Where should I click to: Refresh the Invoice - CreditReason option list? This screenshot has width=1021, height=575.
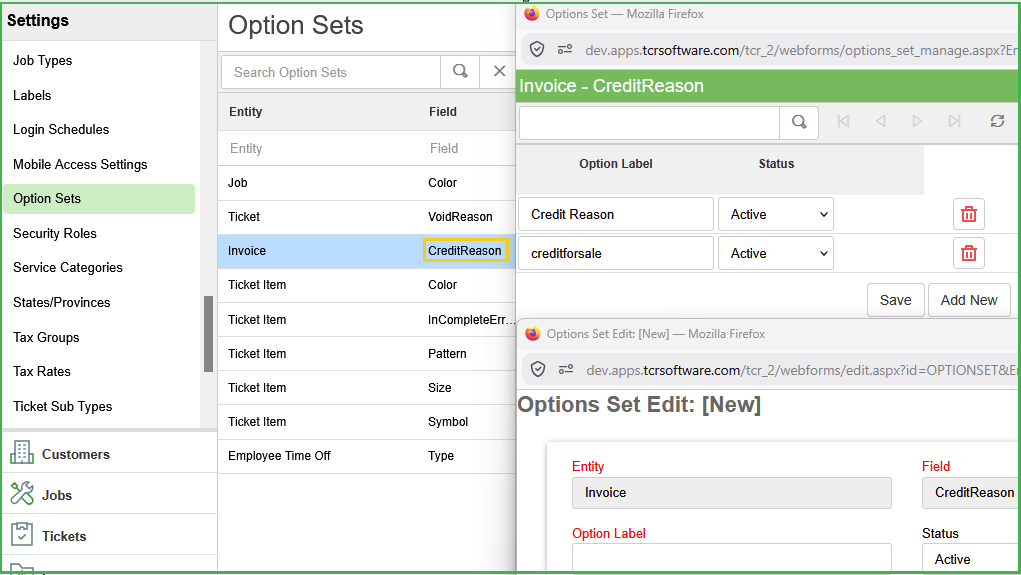997,121
